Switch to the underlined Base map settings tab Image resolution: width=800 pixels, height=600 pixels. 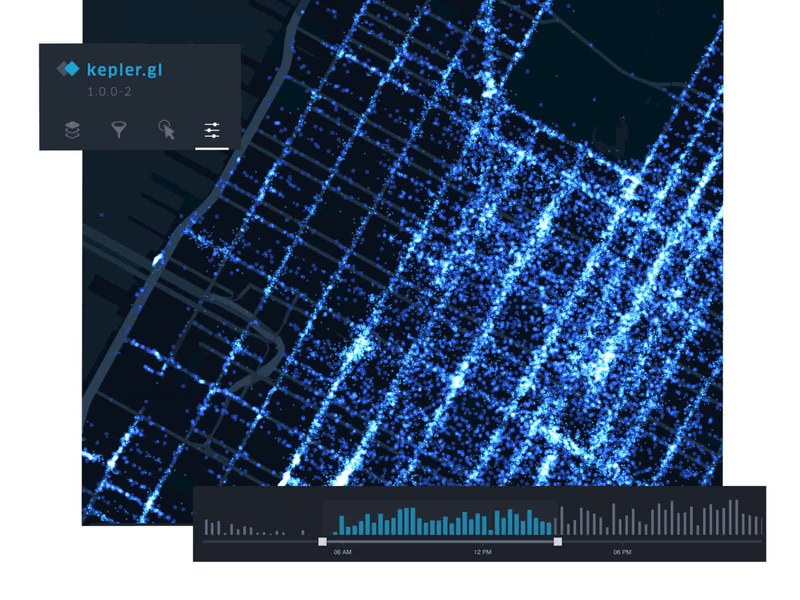(x=211, y=129)
